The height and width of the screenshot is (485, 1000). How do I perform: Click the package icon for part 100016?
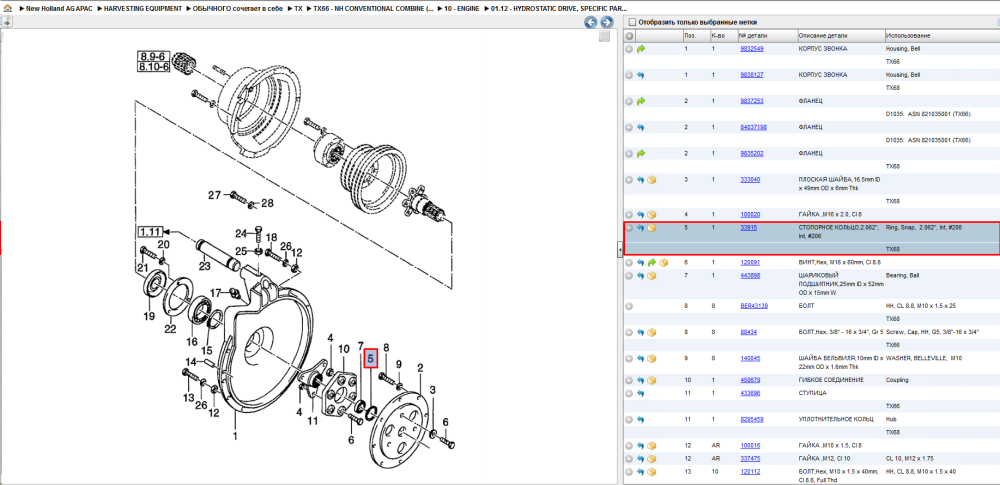point(652,445)
